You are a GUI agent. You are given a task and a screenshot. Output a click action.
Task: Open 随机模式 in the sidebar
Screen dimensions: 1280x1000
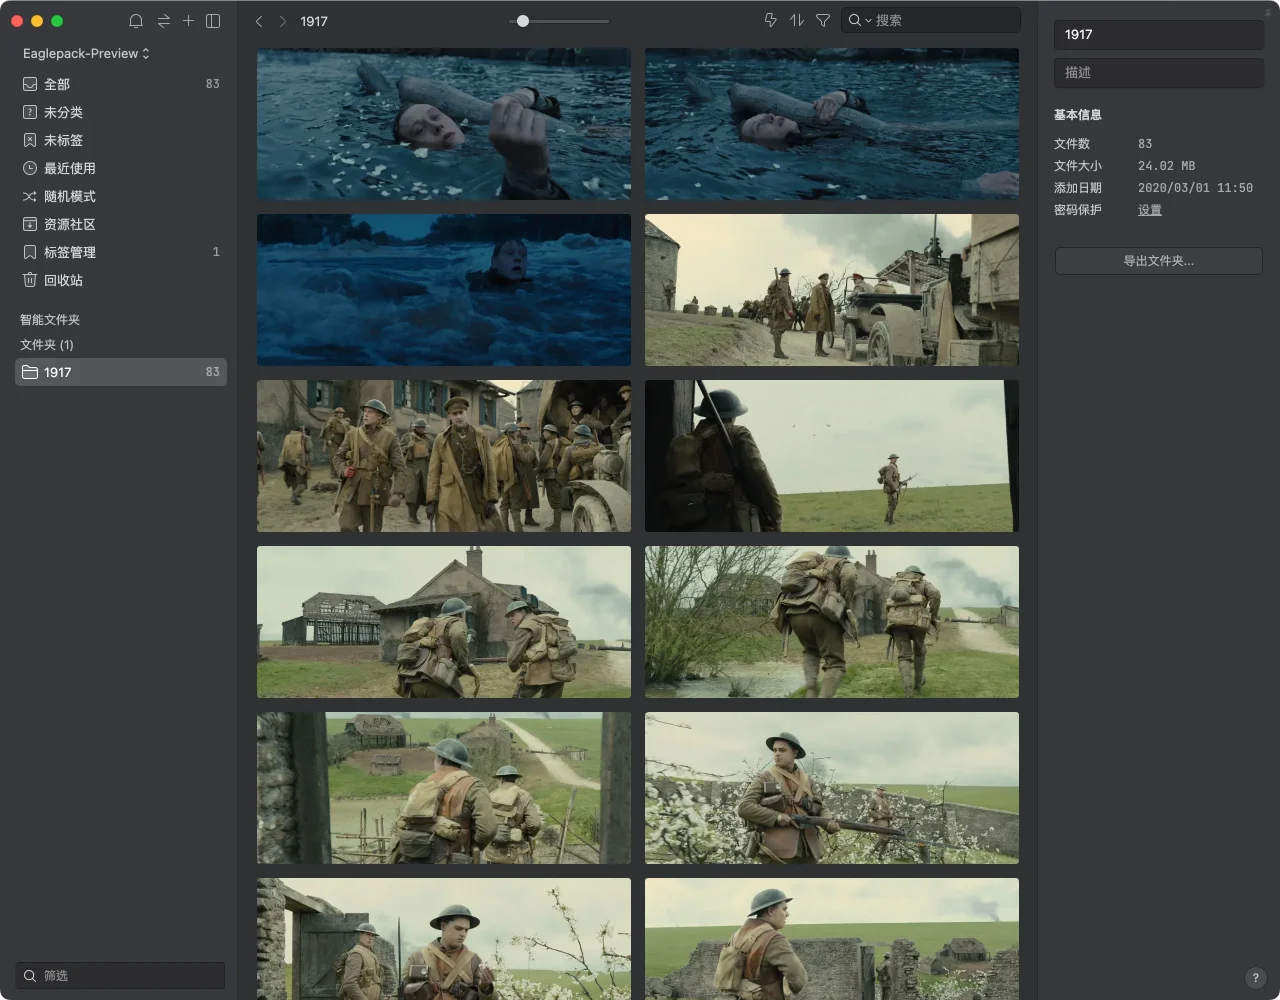(x=121, y=196)
